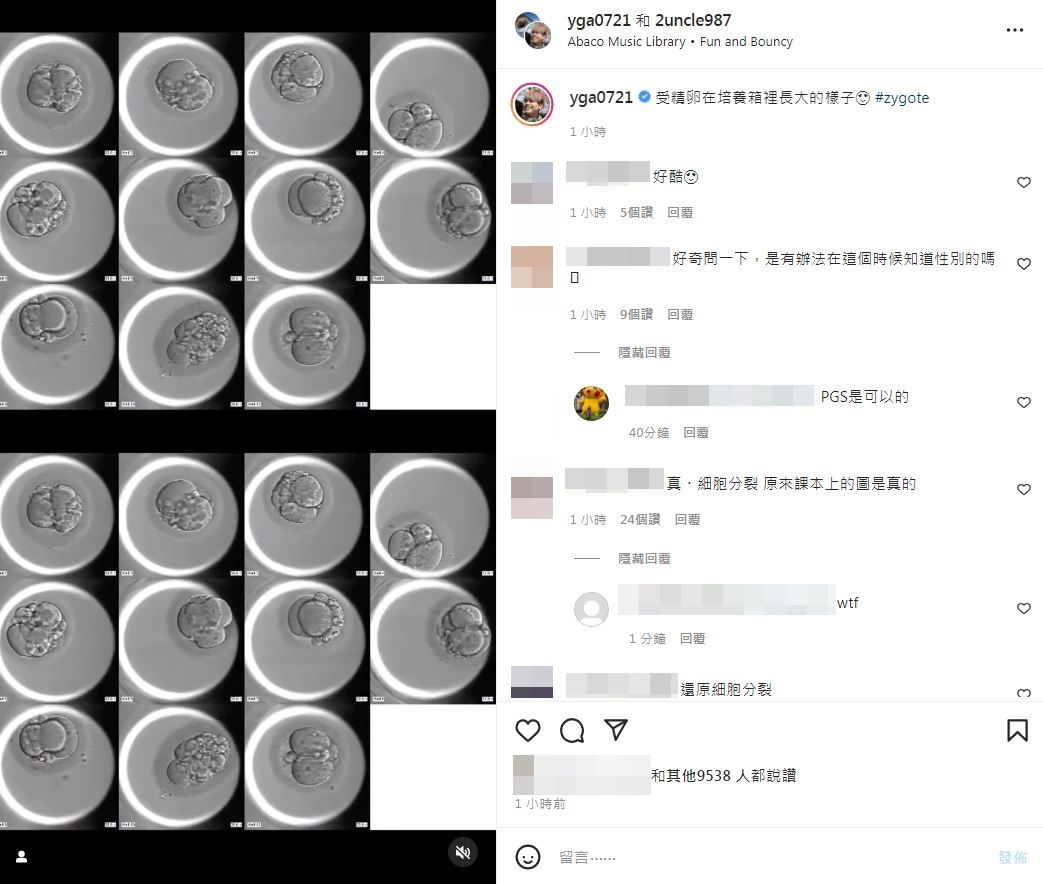Image resolution: width=1043 pixels, height=884 pixels.
Task: Reply to the 好酷 comment
Action: tap(680, 213)
